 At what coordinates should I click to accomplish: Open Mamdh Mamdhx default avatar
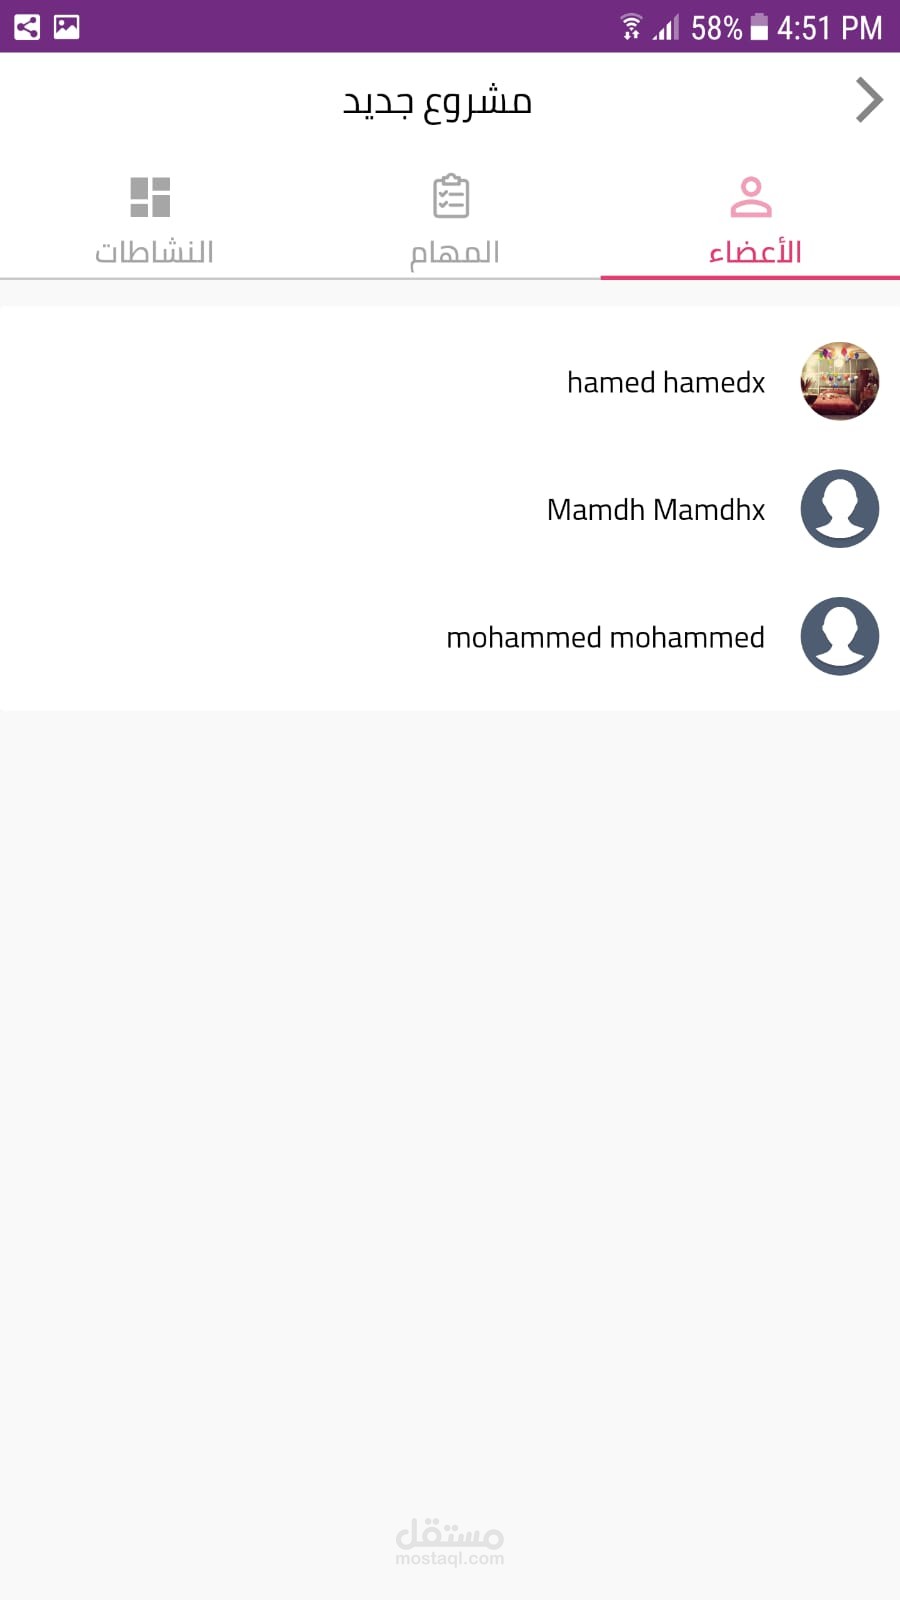point(839,509)
